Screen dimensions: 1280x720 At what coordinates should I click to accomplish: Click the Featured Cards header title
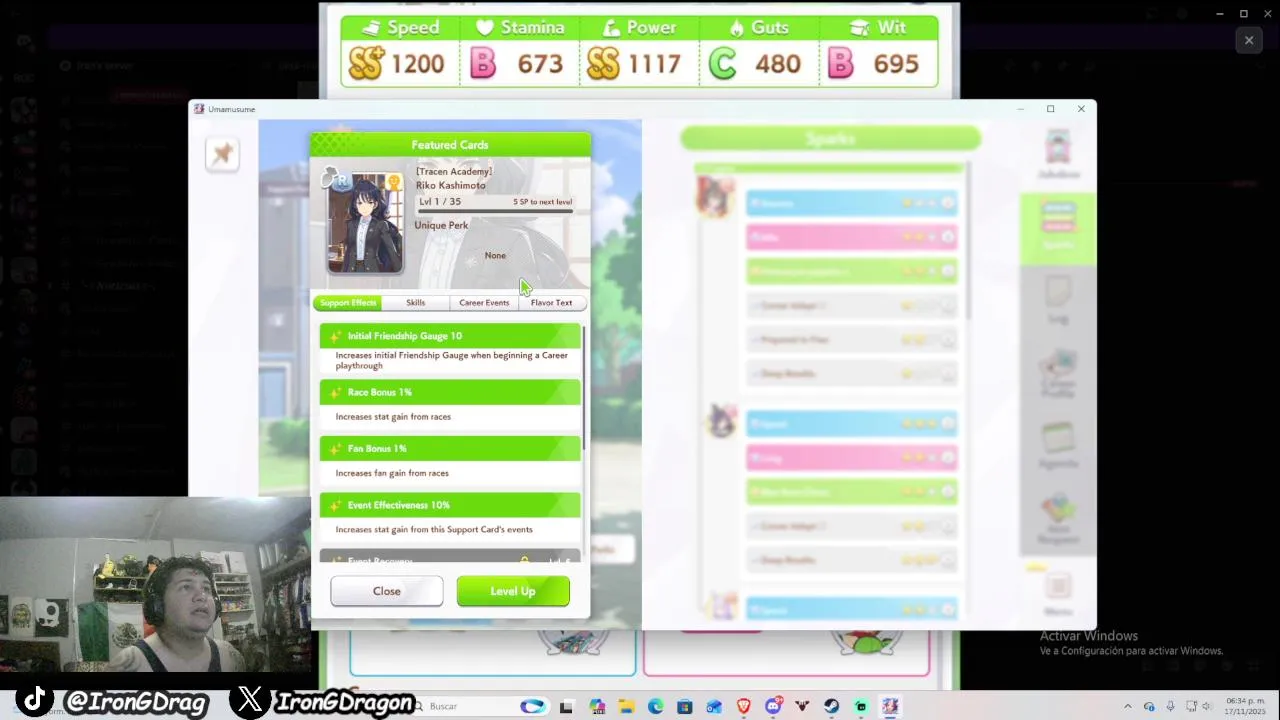450,145
